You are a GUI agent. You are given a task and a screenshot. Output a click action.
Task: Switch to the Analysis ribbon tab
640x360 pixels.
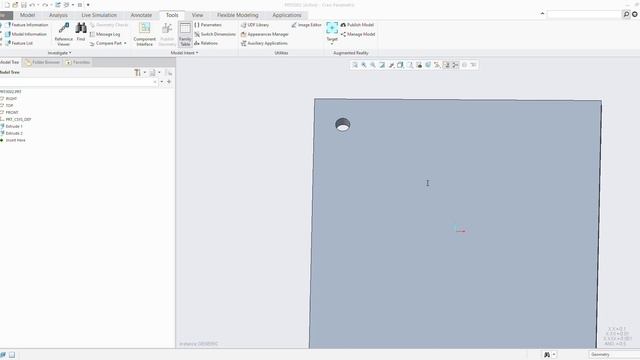58,15
